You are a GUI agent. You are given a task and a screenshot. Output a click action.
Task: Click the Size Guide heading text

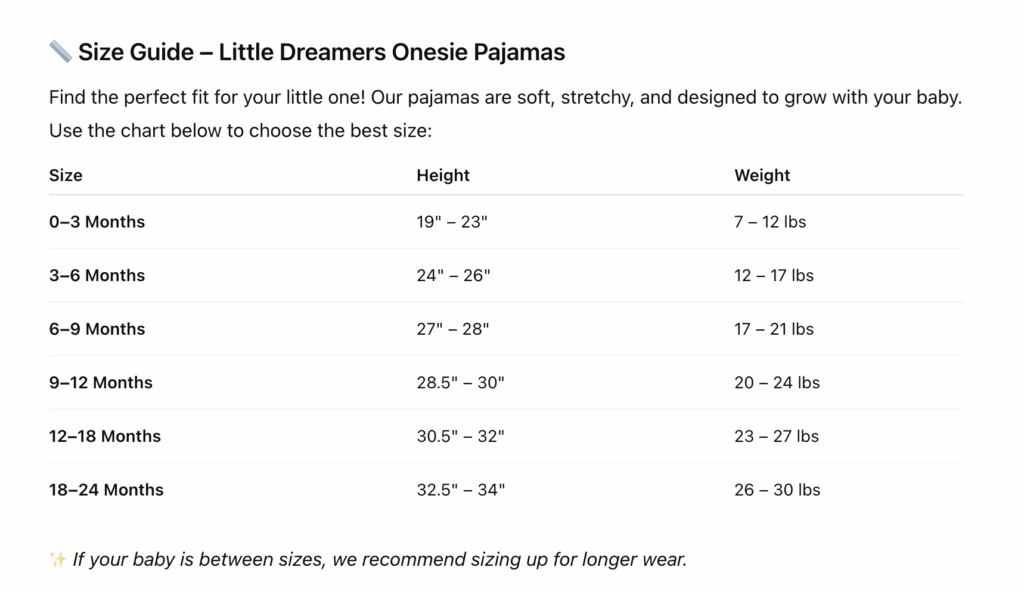tap(321, 52)
